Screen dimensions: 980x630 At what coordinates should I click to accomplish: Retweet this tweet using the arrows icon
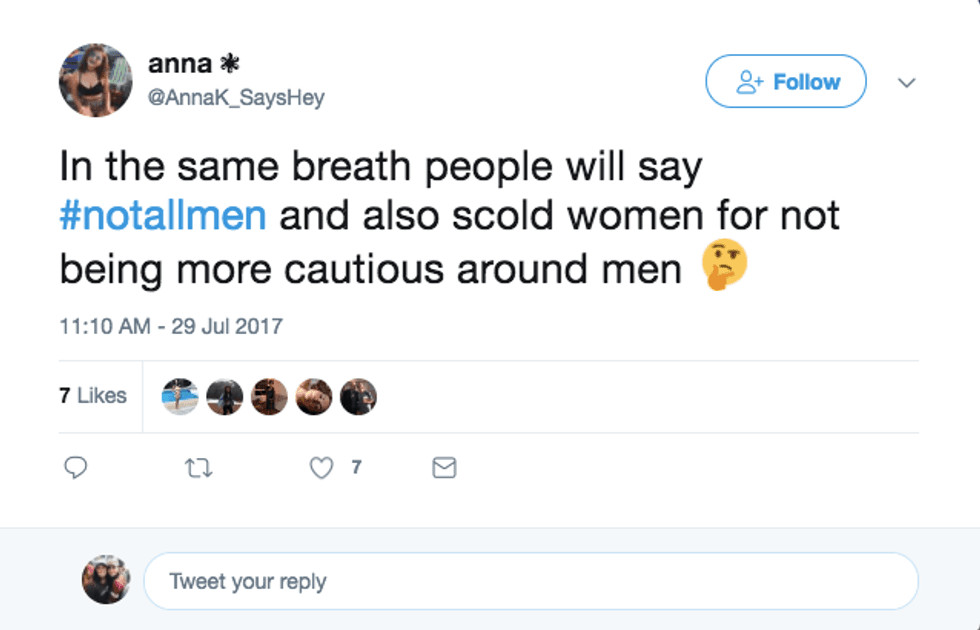[x=197, y=467]
